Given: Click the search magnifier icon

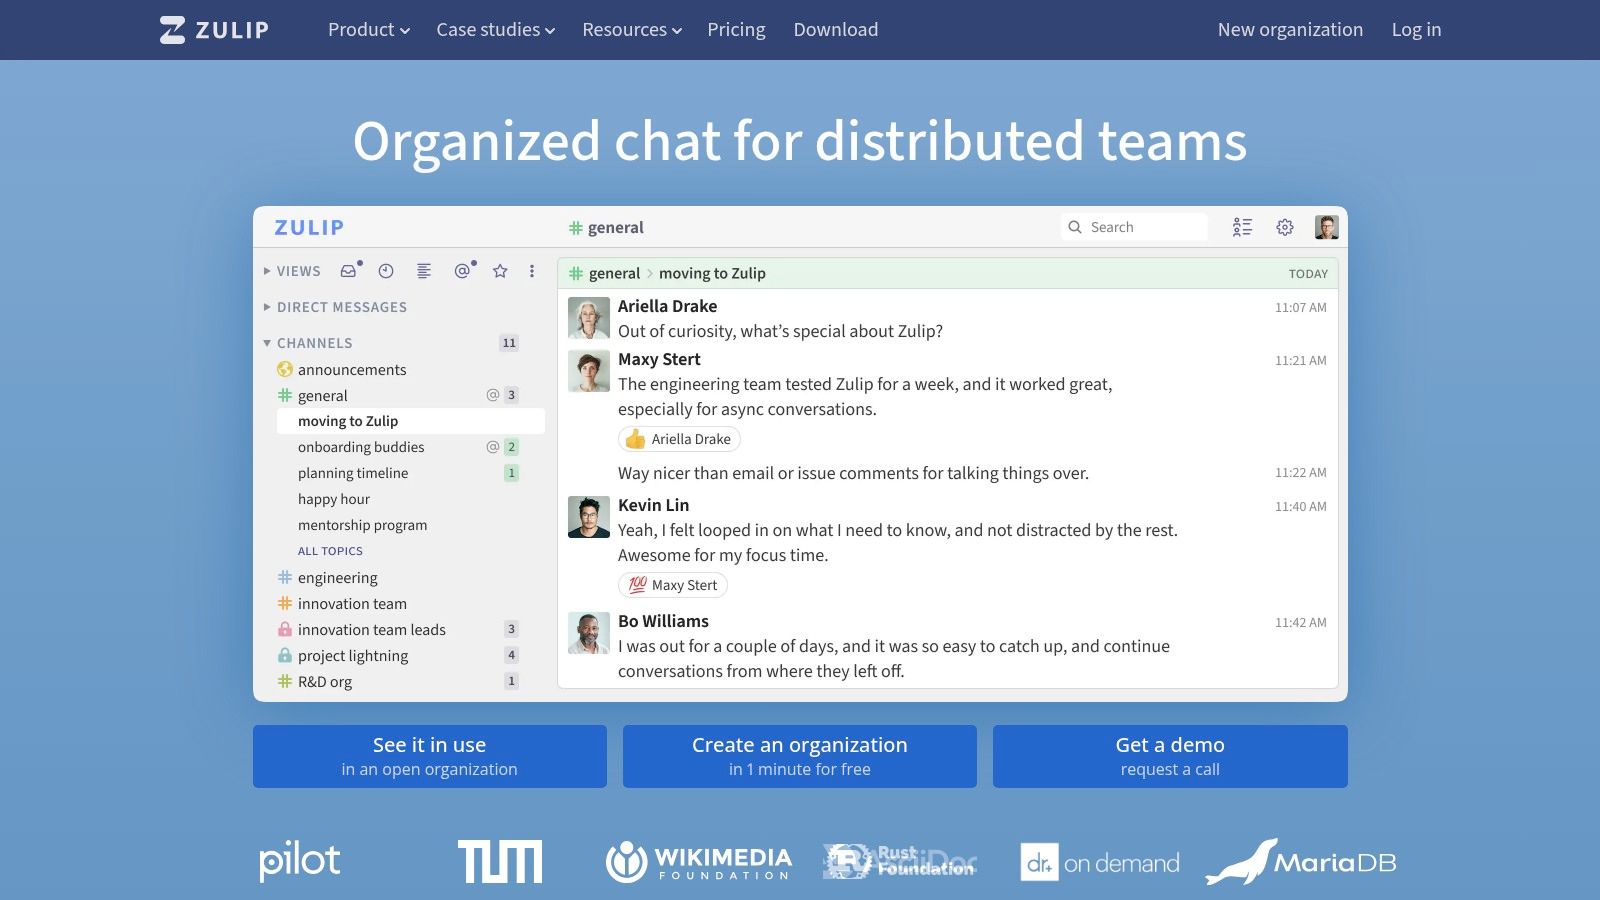Looking at the screenshot, I should click(x=1075, y=227).
